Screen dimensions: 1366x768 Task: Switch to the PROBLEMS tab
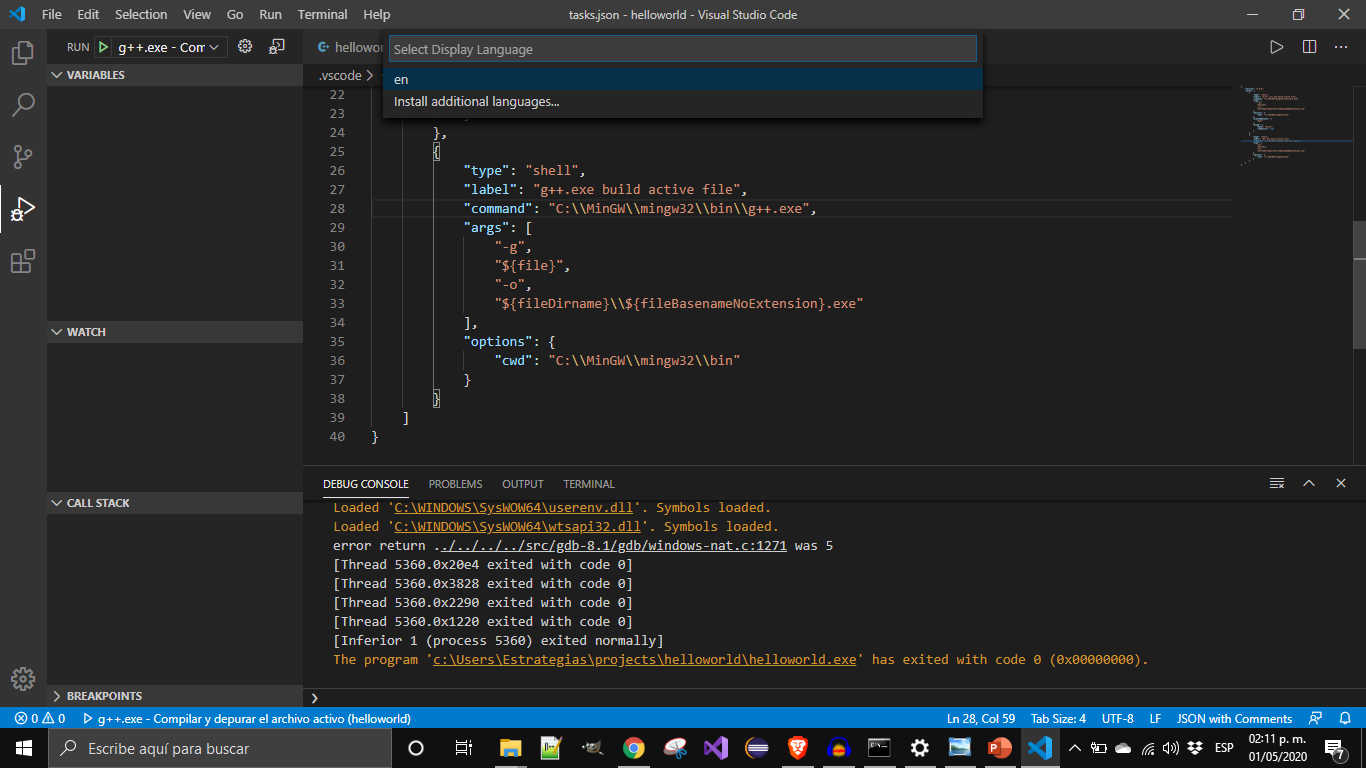pos(455,483)
